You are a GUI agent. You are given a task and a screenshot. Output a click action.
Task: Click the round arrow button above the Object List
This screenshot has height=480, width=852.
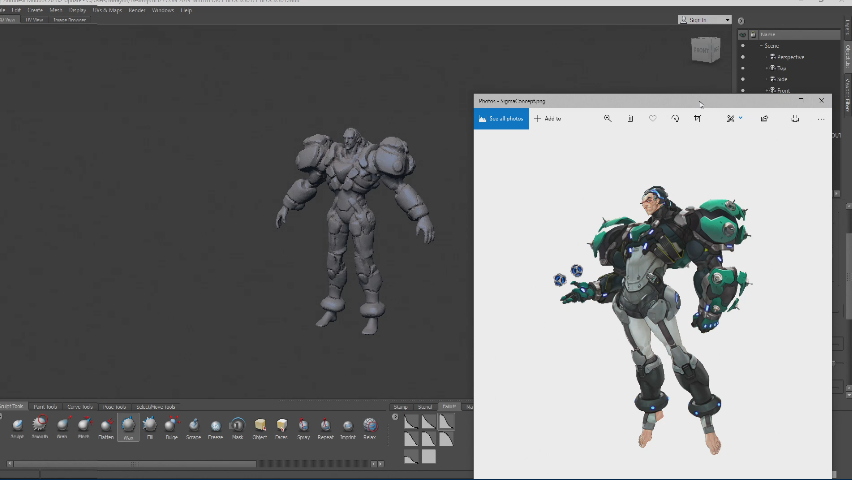(x=741, y=21)
